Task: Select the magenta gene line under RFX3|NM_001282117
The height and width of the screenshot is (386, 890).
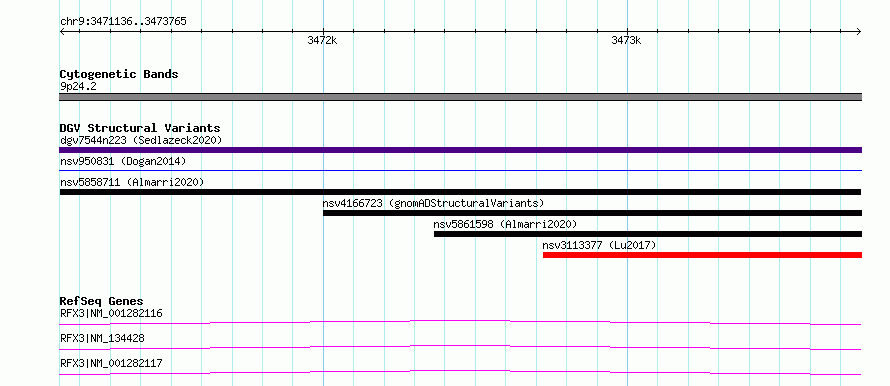Action: click(460, 372)
